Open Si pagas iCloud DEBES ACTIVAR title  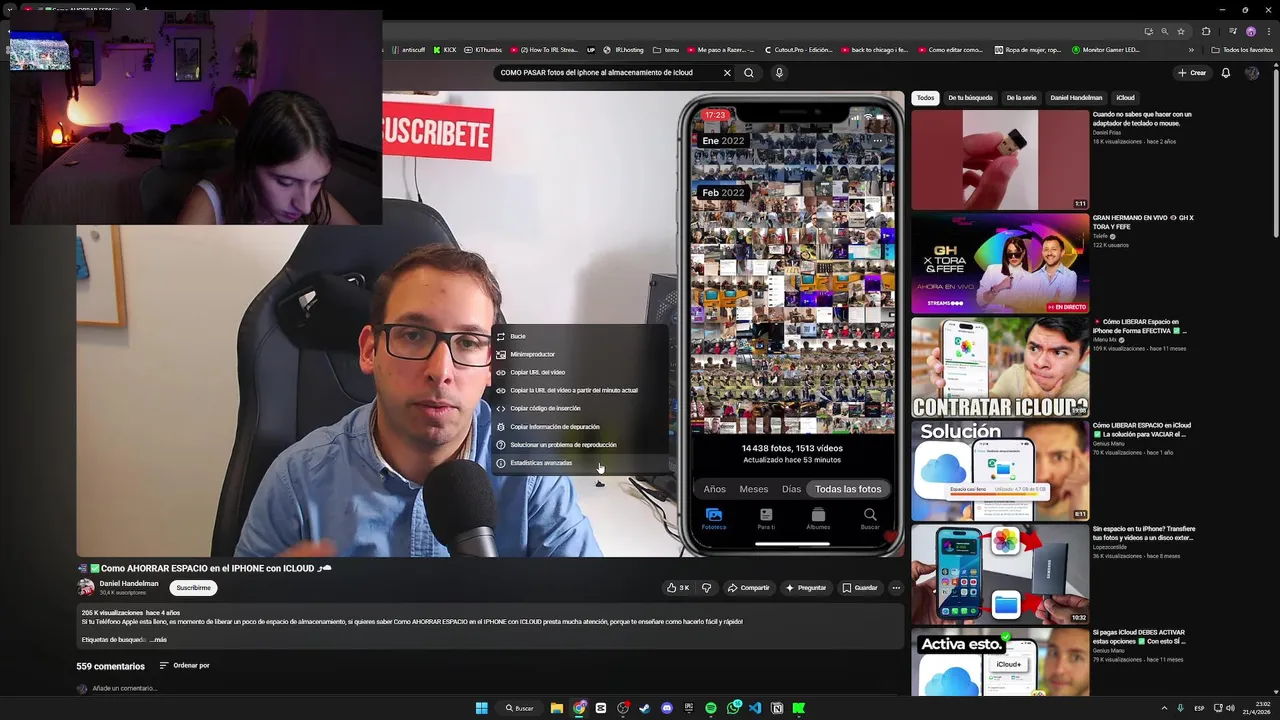(1140, 637)
